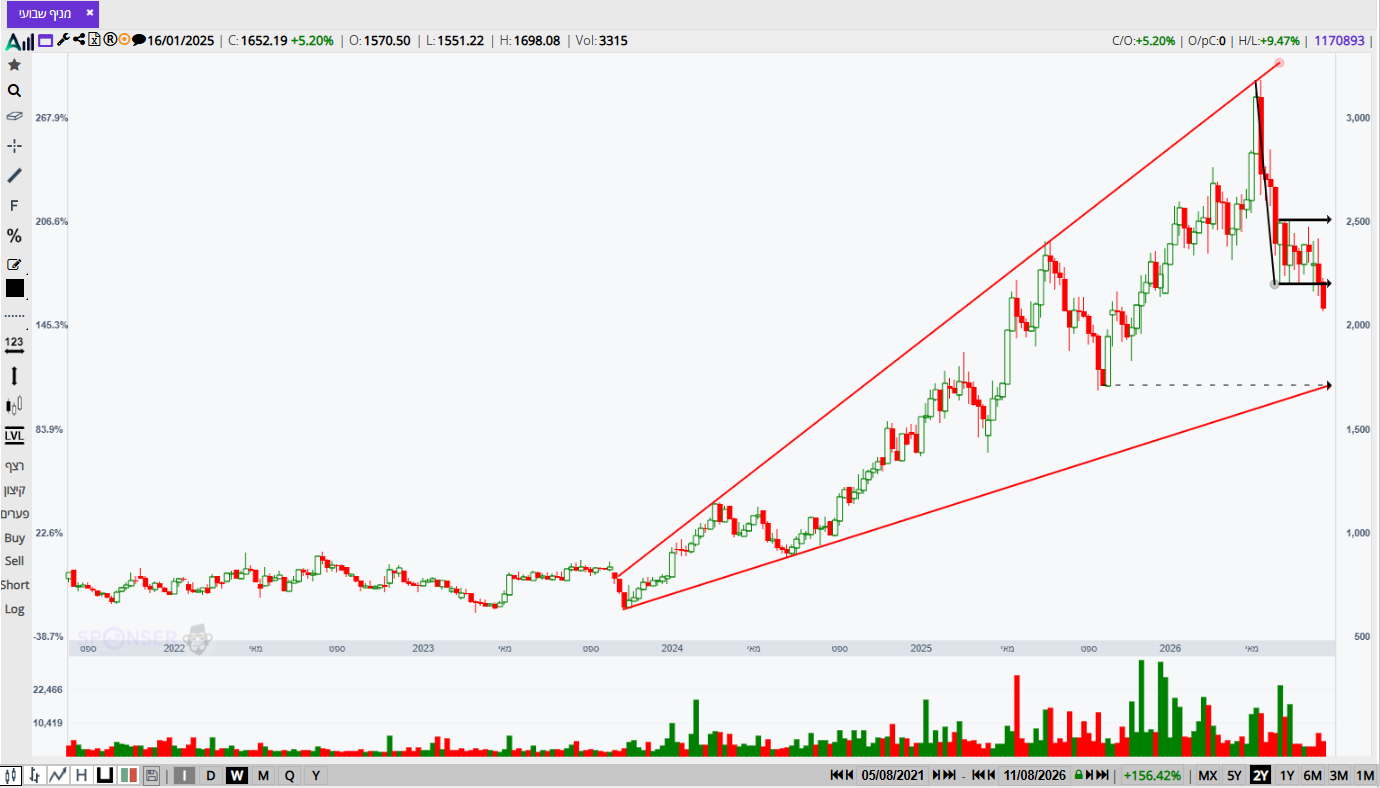Click the 1170893 symbol code

tap(1340, 41)
